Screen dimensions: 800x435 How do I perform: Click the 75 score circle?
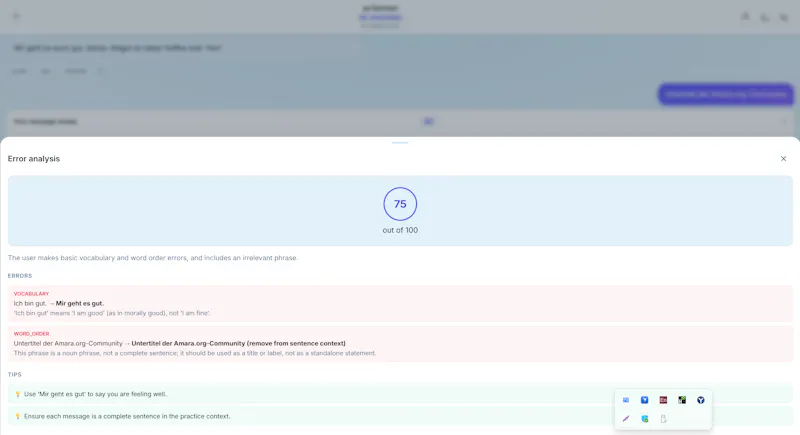(x=400, y=204)
